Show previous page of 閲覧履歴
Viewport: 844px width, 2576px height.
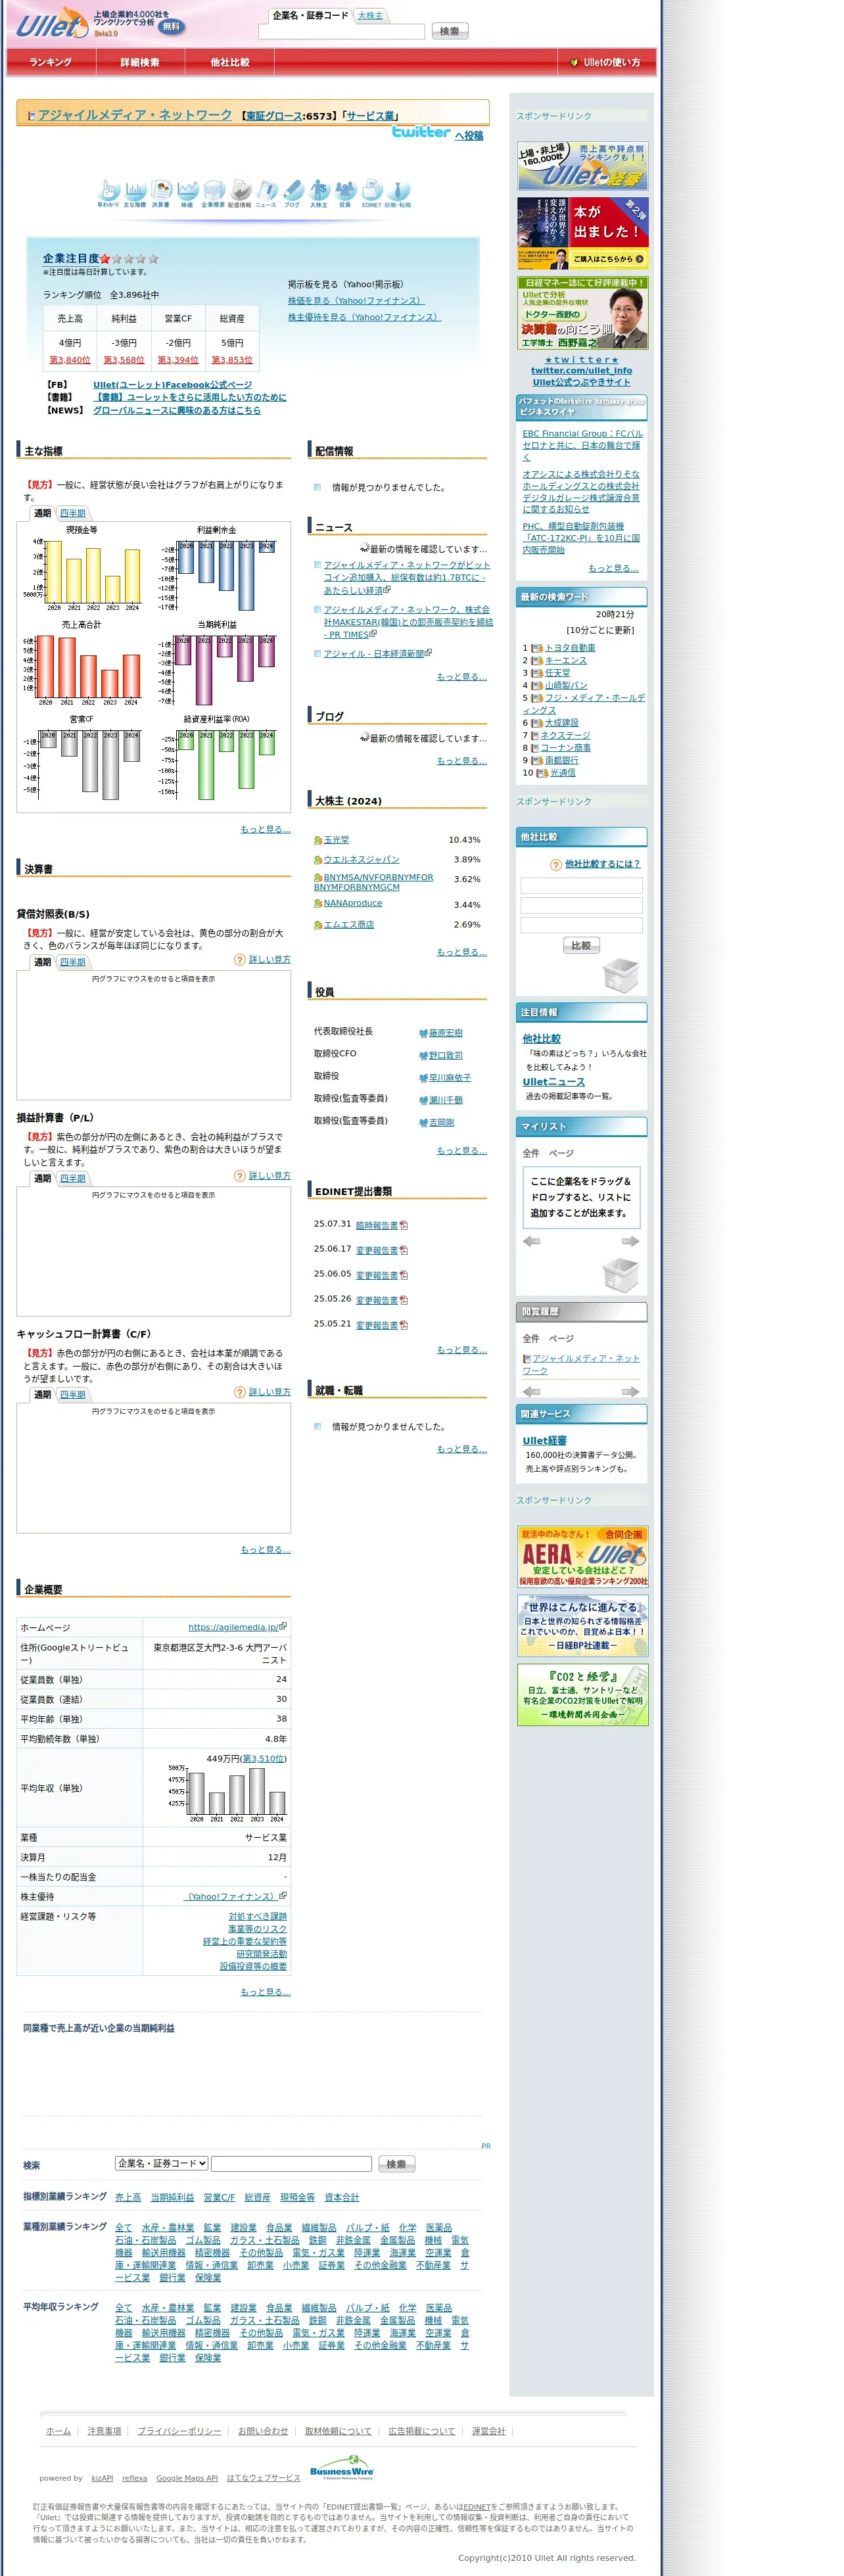pyautogui.click(x=531, y=1392)
